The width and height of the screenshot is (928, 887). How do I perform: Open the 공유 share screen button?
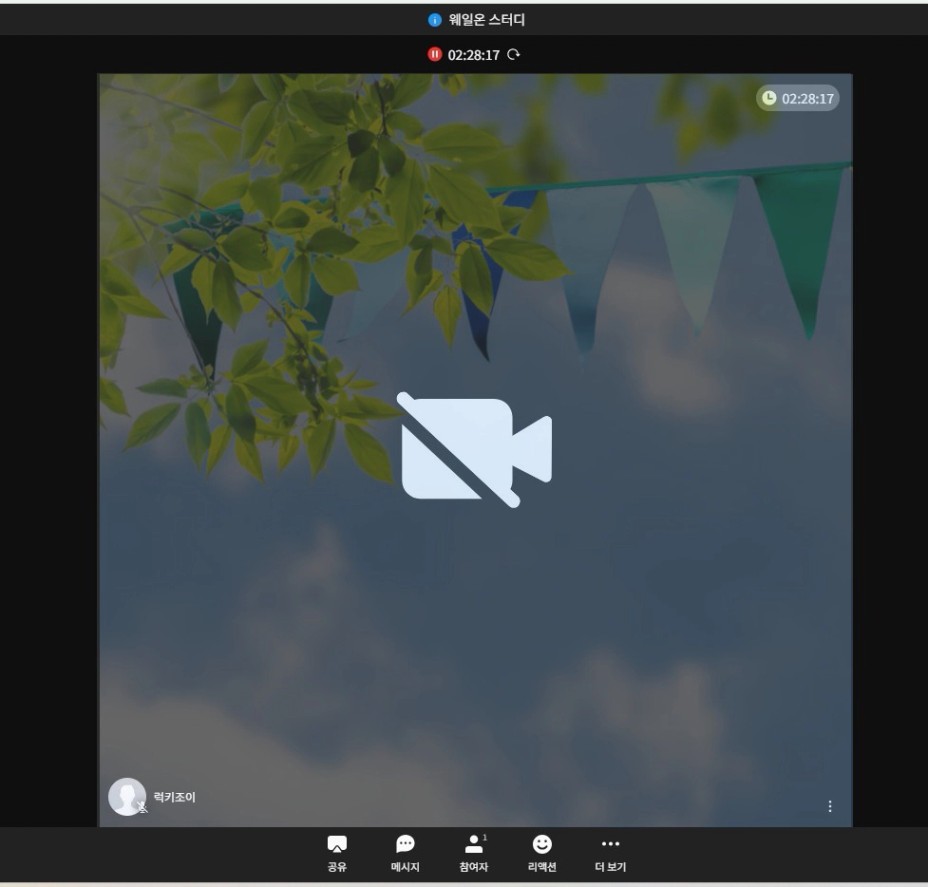click(x=337, y=853)
